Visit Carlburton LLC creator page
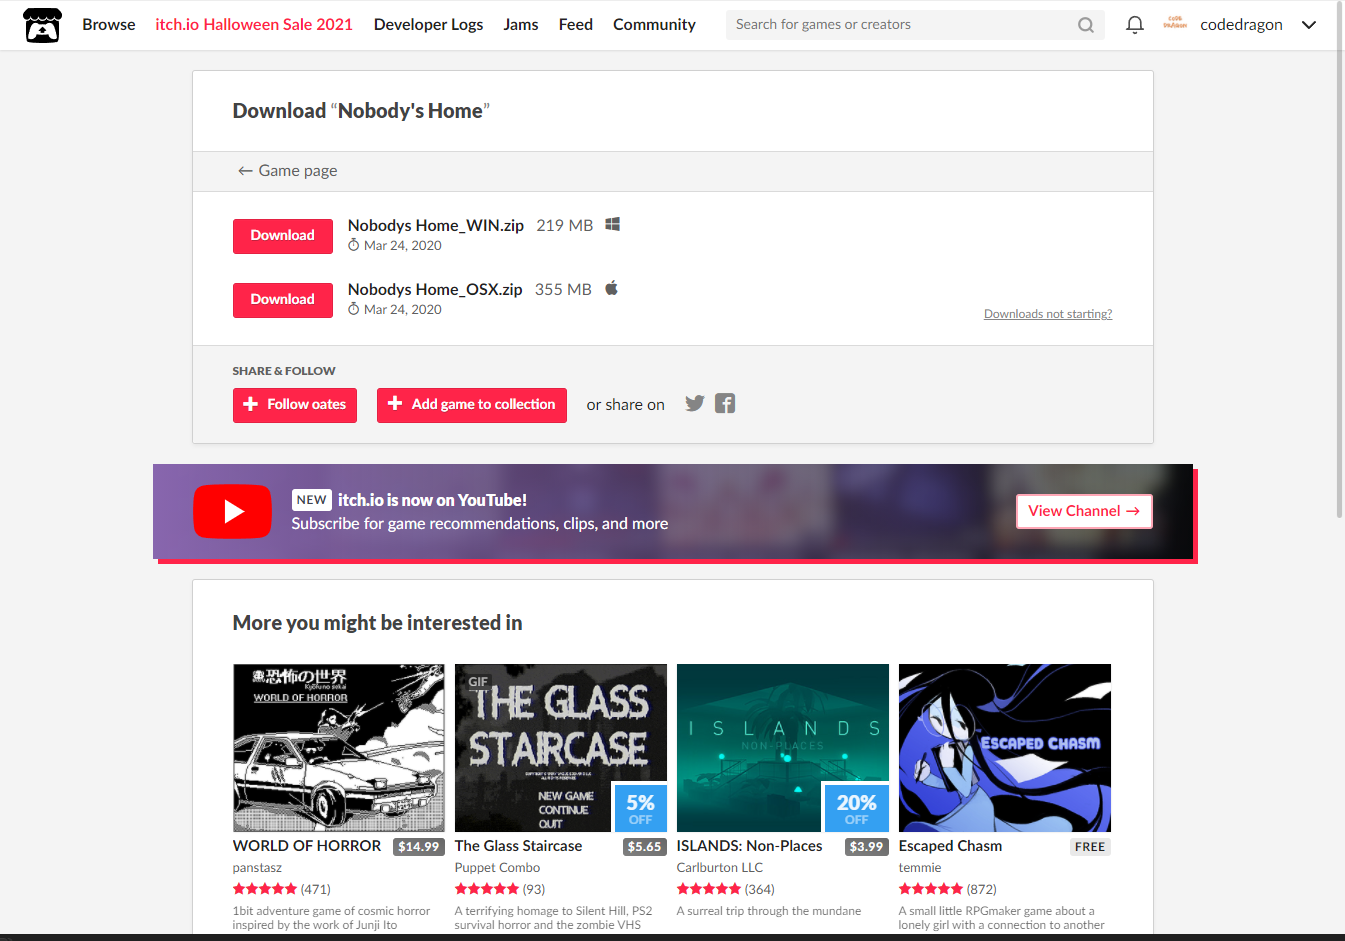This screenshot has width=1345, height=941. (720, 868)
